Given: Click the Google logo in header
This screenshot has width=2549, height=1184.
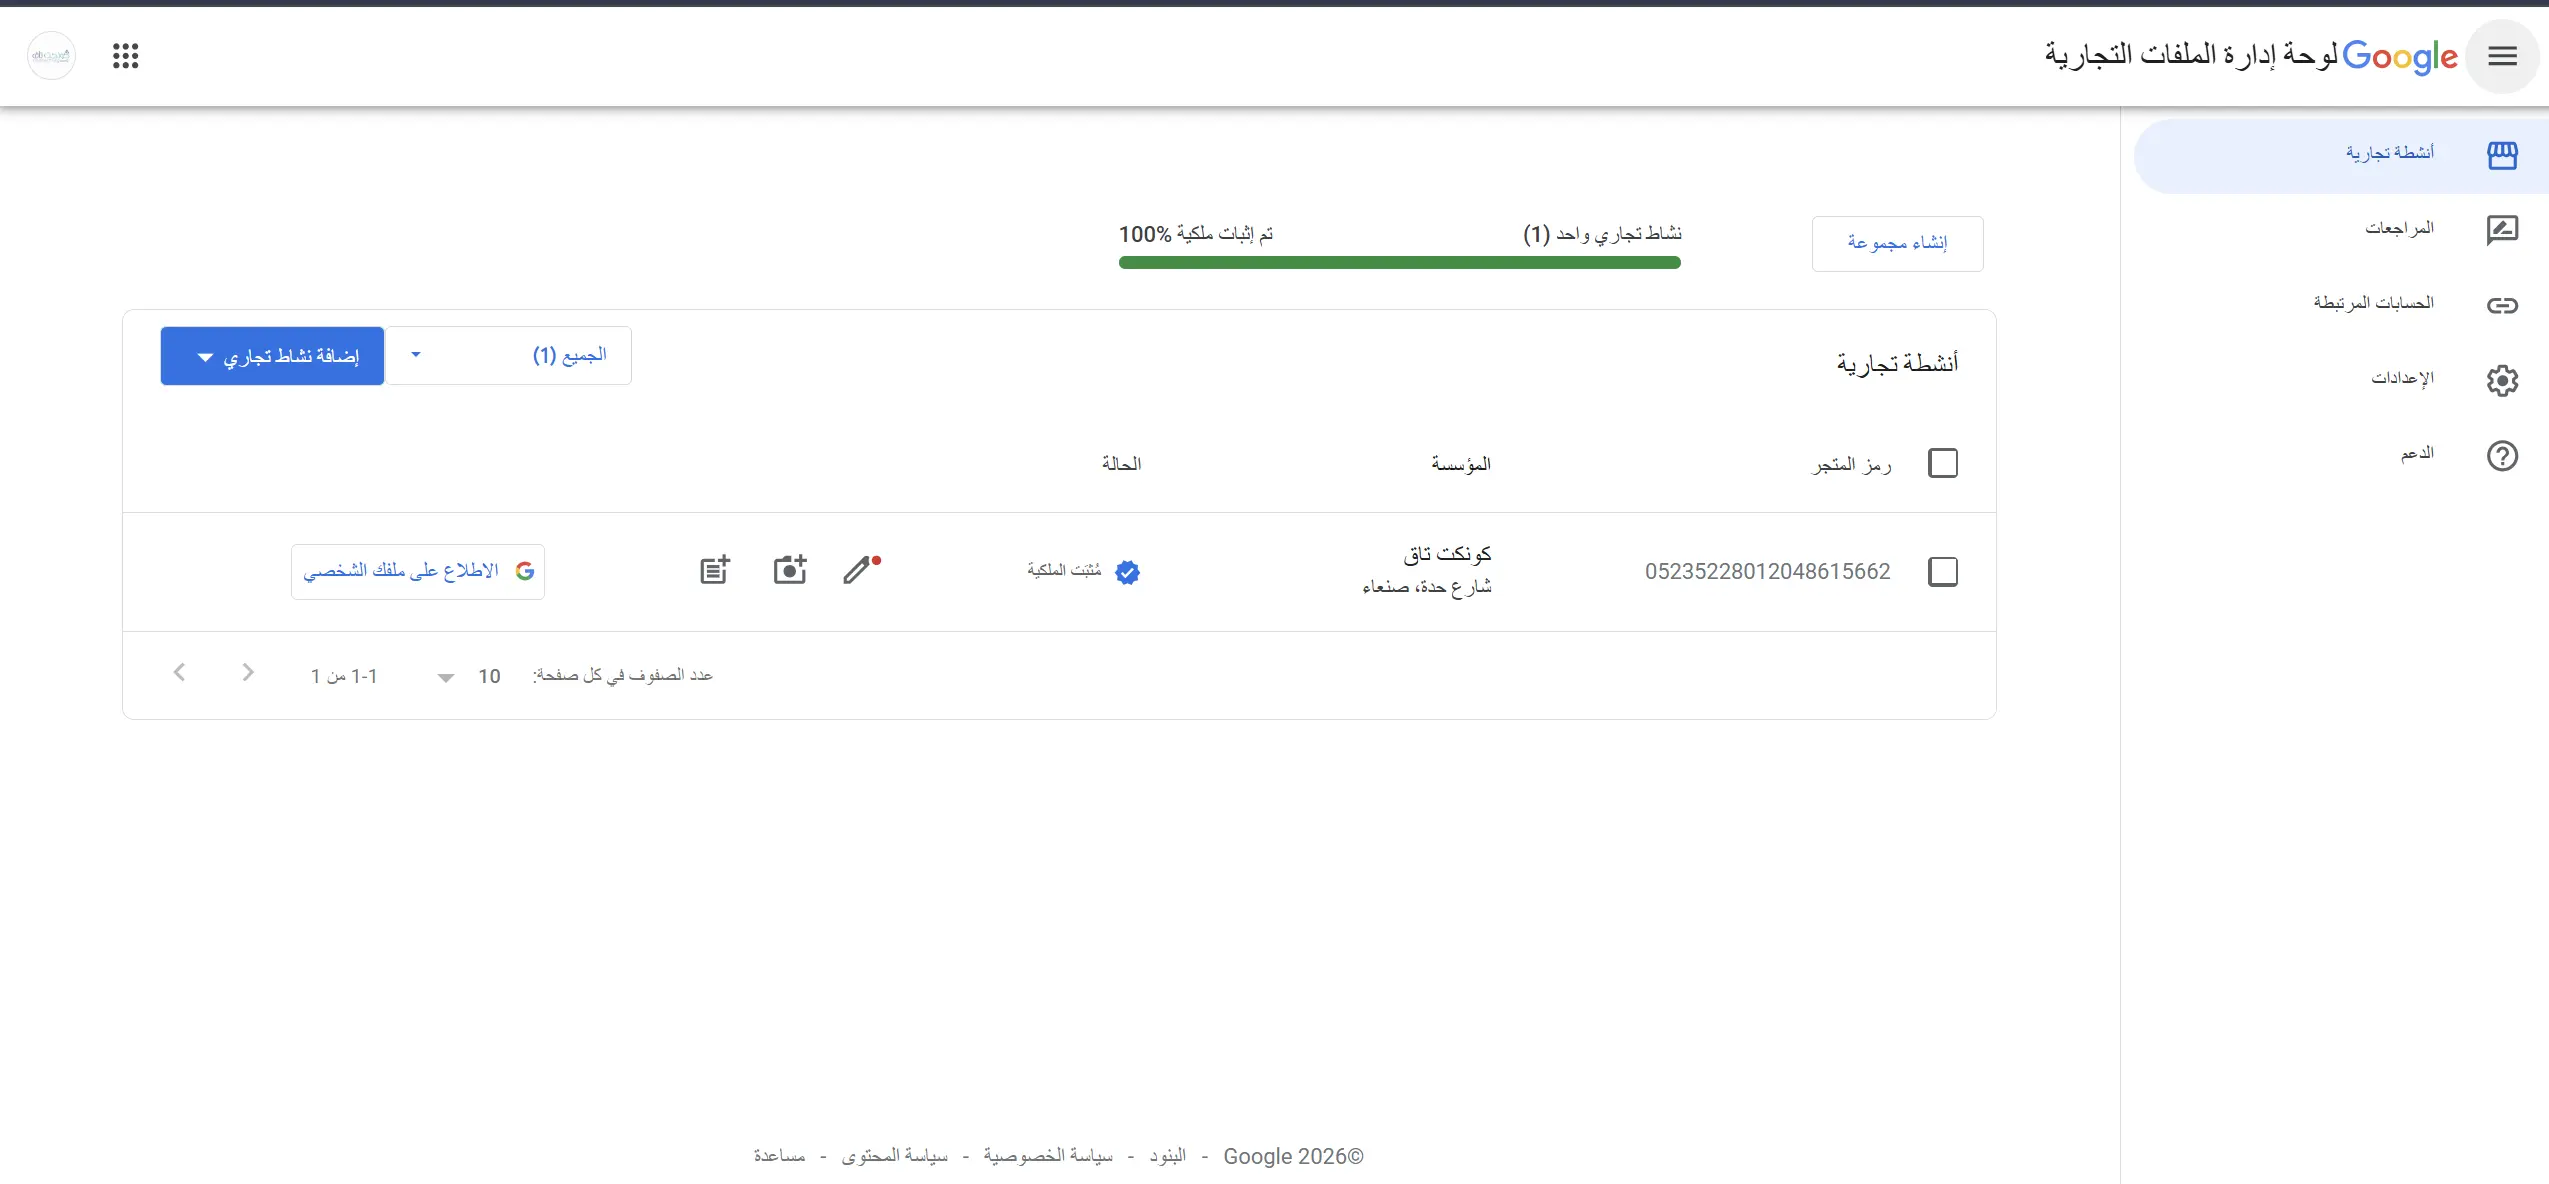Looking at the screenshot, I should click(x=2400, y=57).
